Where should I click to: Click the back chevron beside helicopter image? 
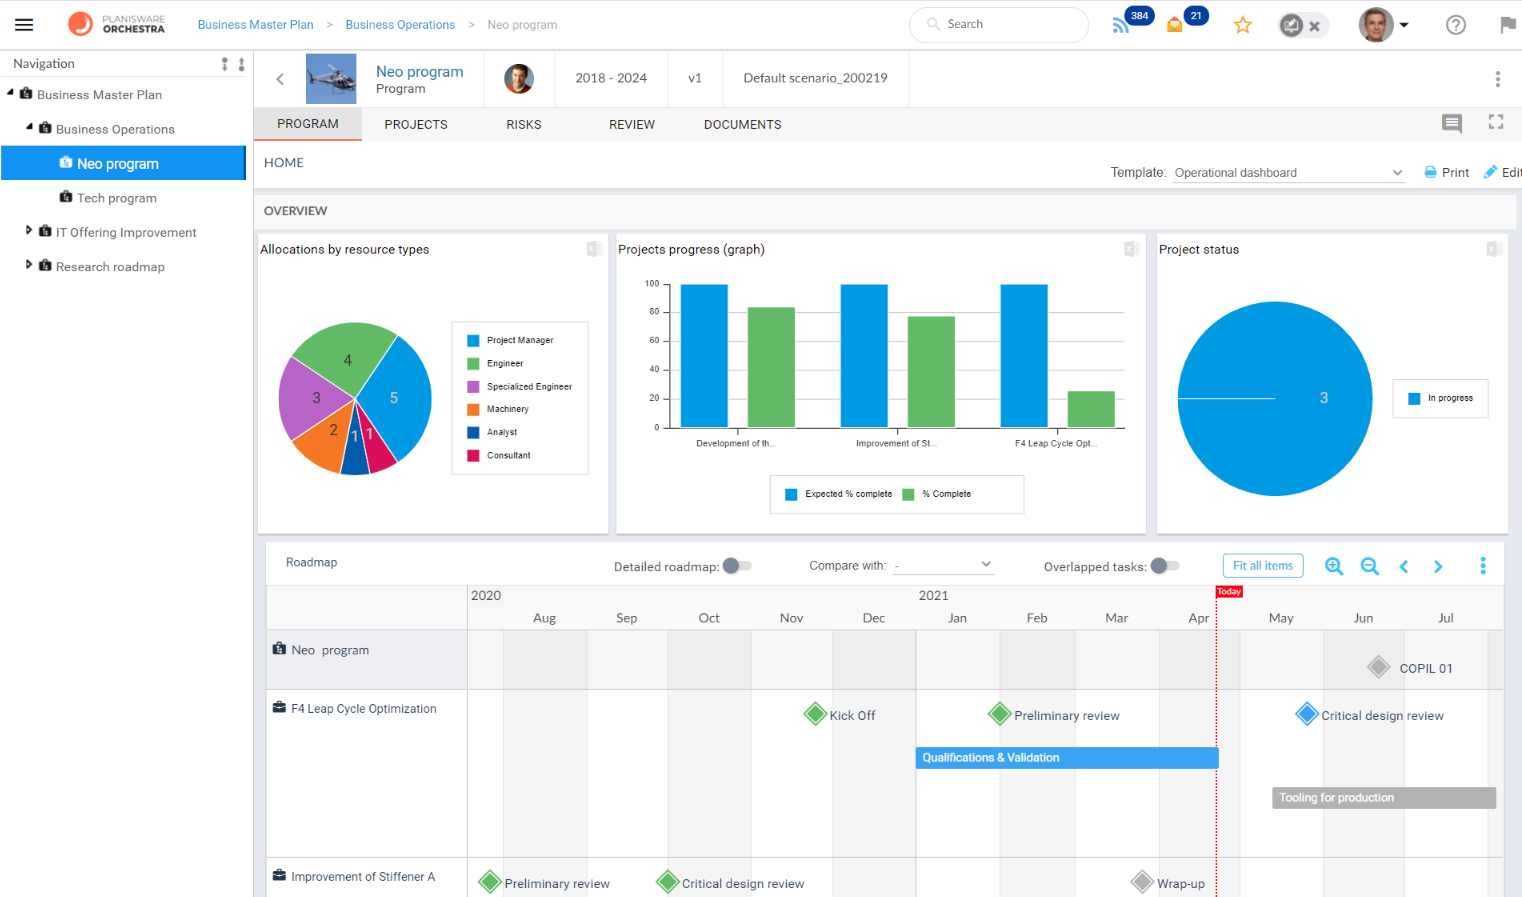(x=280, y=79)
